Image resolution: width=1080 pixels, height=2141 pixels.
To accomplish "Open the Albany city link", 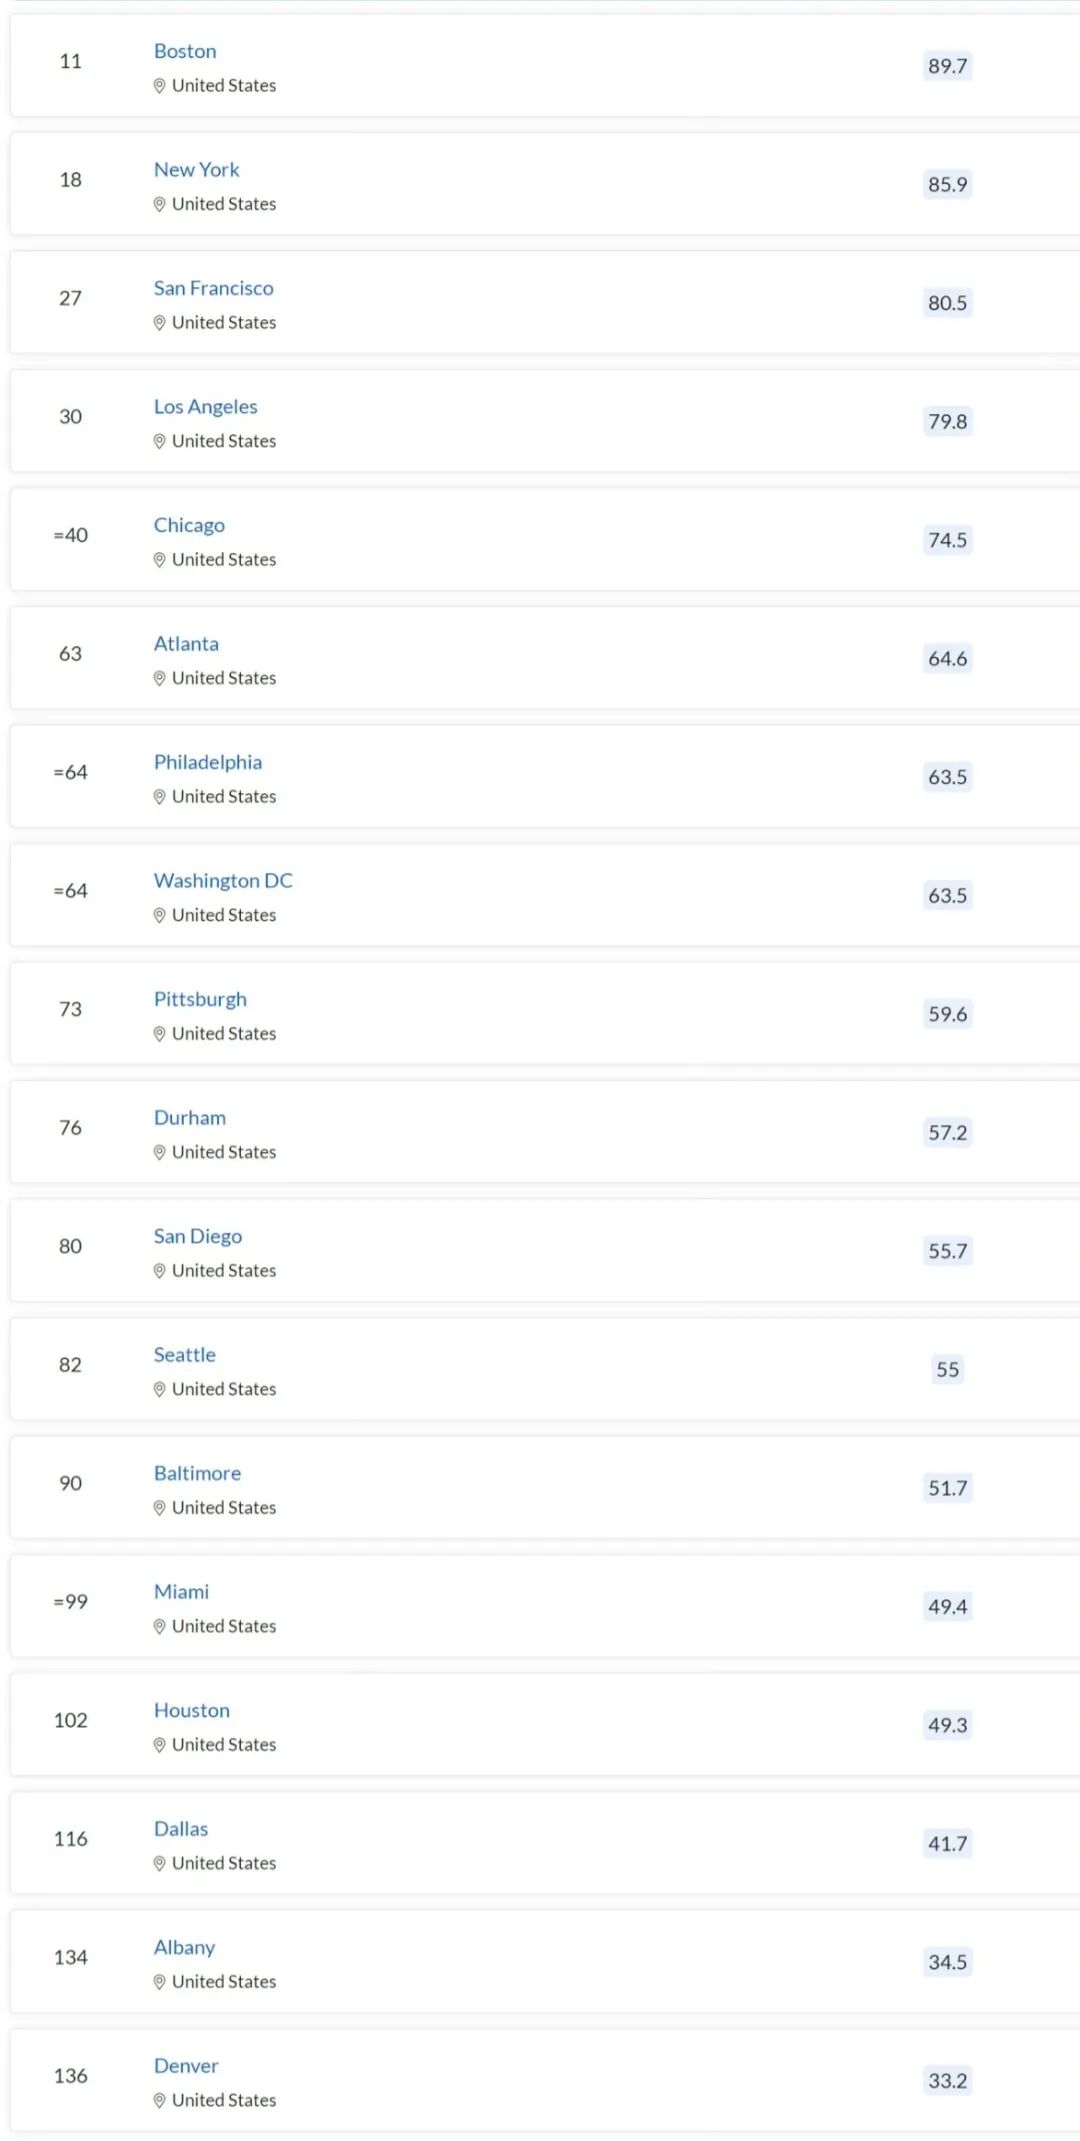I will pos(185,1947).
